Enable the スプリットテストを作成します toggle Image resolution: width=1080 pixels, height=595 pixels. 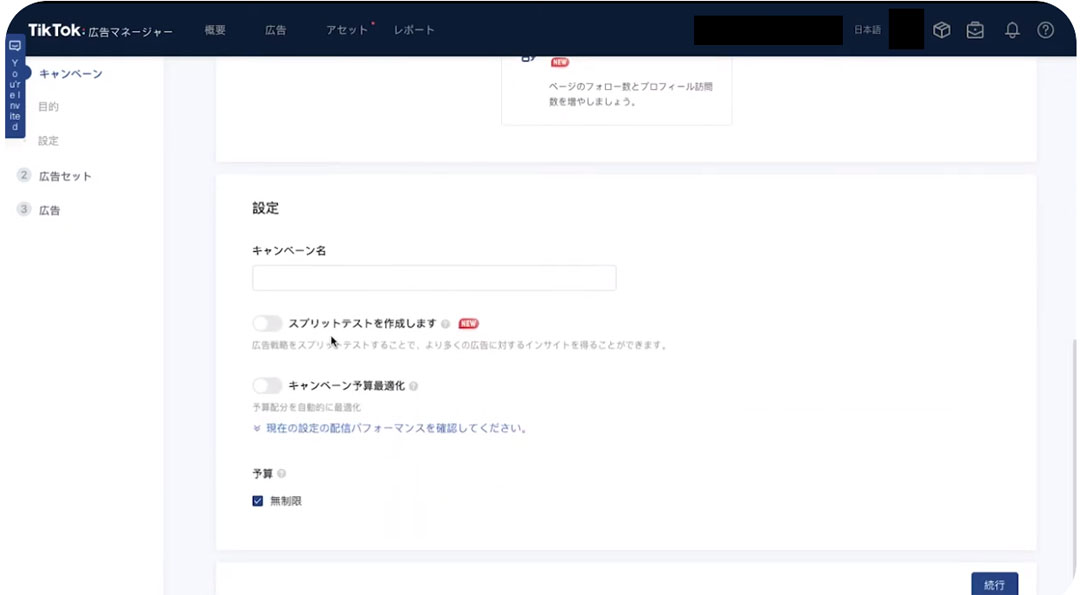[x=267, y=322]
